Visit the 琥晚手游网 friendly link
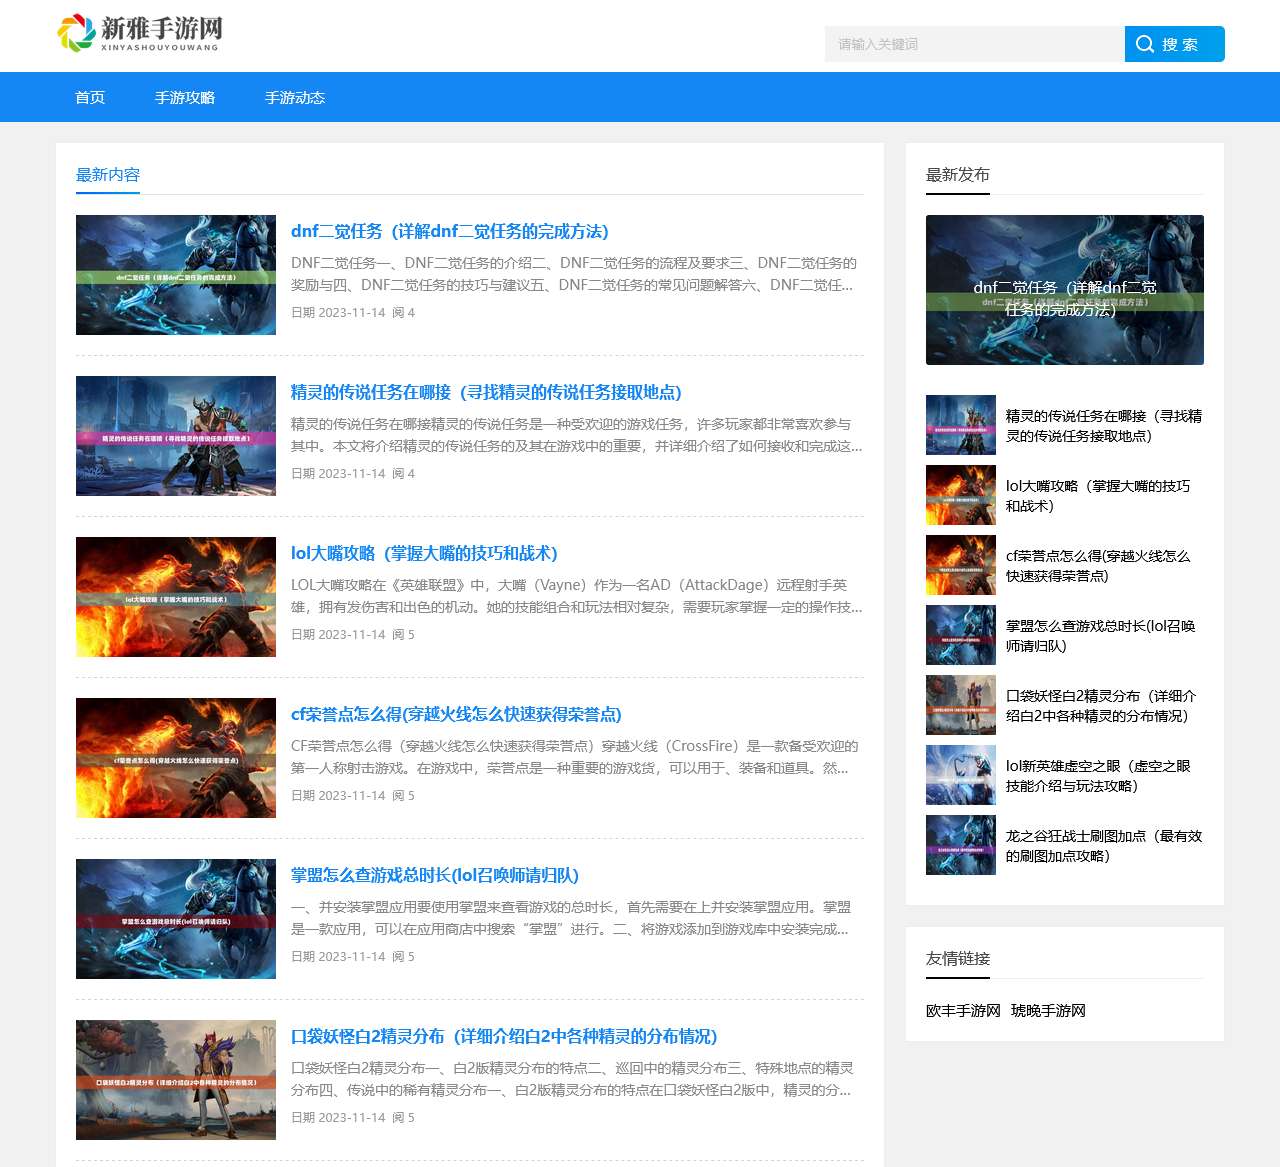 coord(1048,1011)
